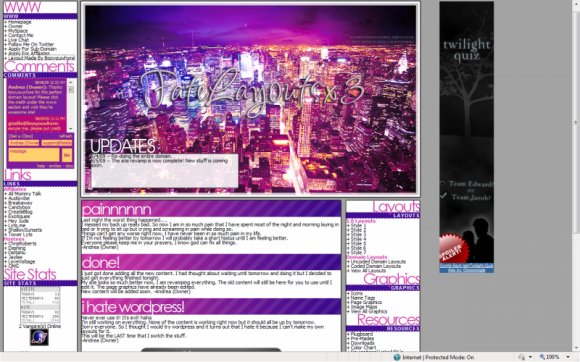This screenshot has height=362, width=580.
Task: Open All Mommy Talk affiliate link
Action: (24, 194)
